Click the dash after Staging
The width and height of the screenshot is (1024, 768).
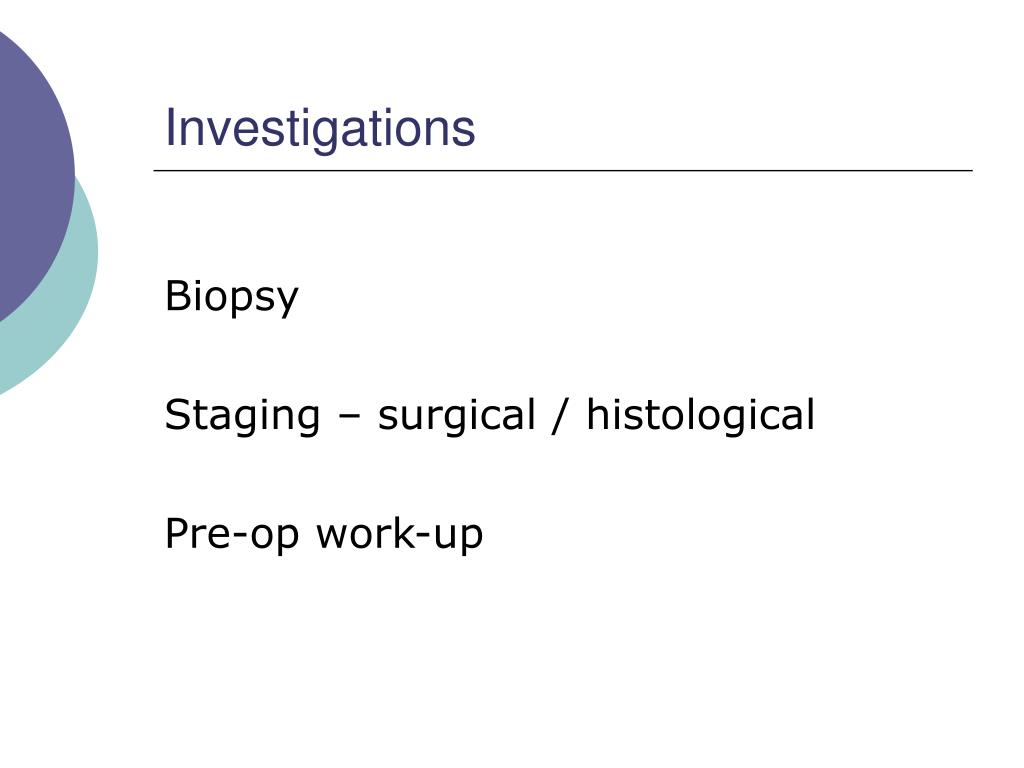click(349, 418)
